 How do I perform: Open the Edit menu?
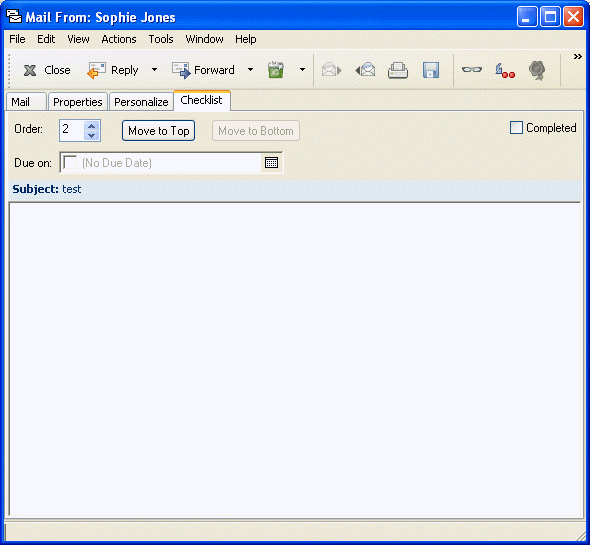pyautogui.click(x=46, y=39)
